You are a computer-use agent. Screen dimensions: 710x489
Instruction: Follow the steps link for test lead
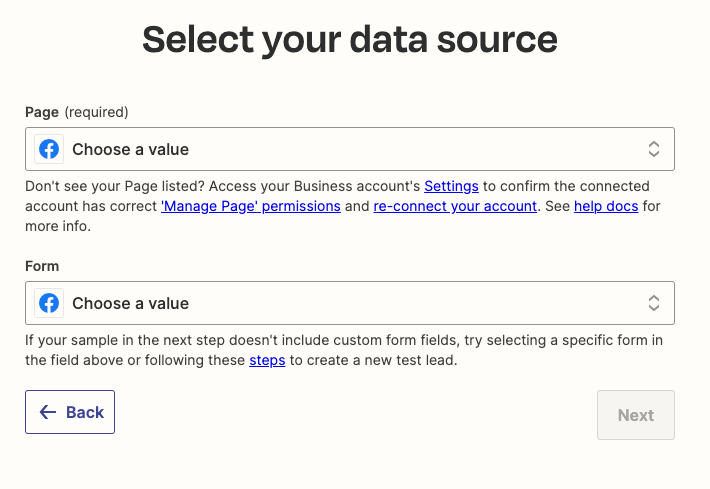click(267, 361)
